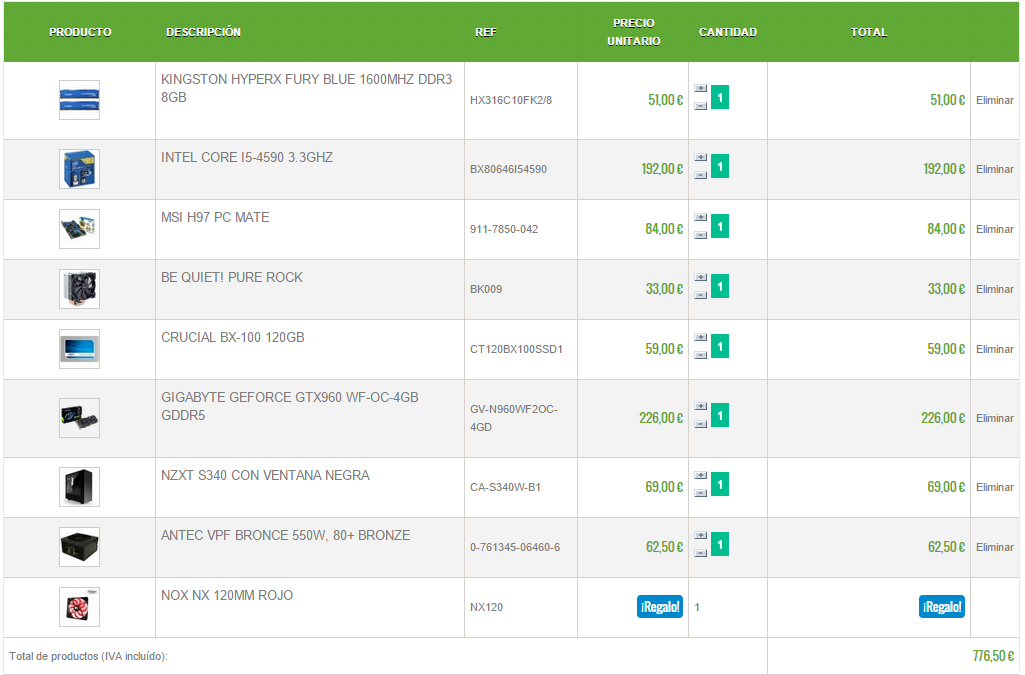Increase quantity of Kingston HyperX Fury RAM
The height and width of the screenshot is (675, 1025).
pyautogui.click(x=700, y=88)
